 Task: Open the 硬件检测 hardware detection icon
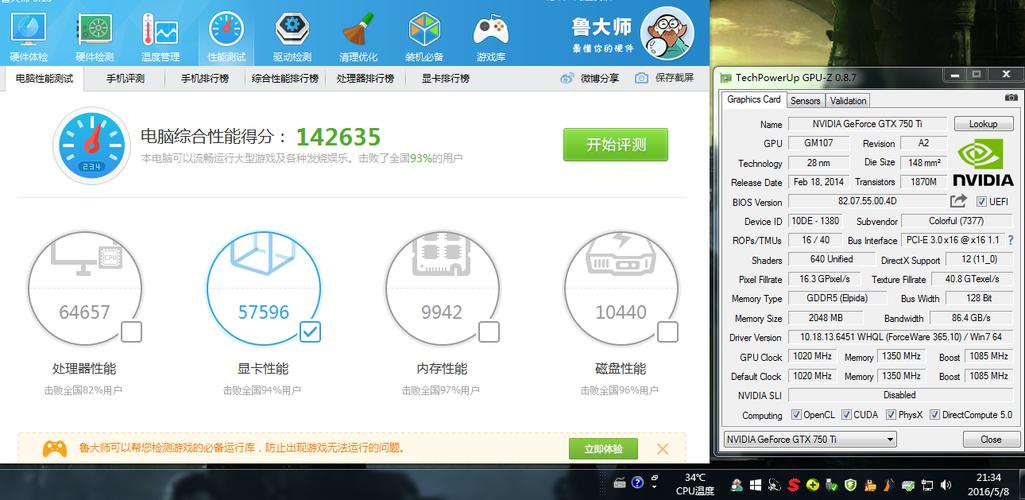click(x=95, y=30)
